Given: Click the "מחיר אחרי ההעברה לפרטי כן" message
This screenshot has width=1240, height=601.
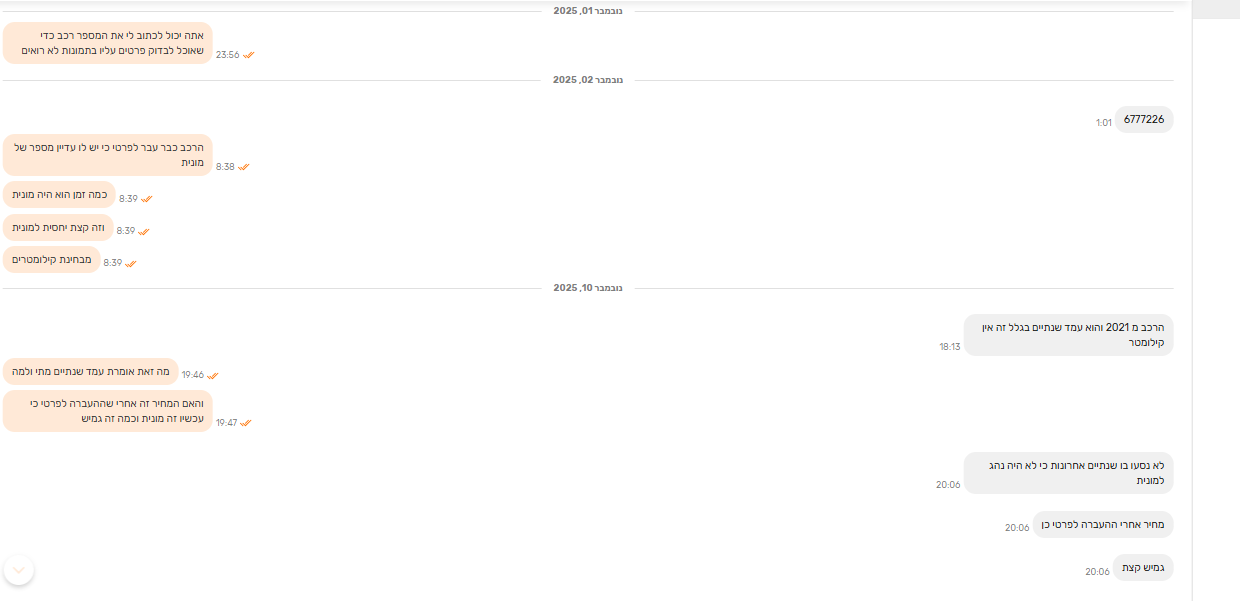Looking at the screenshot, I should click(1103, 524).
